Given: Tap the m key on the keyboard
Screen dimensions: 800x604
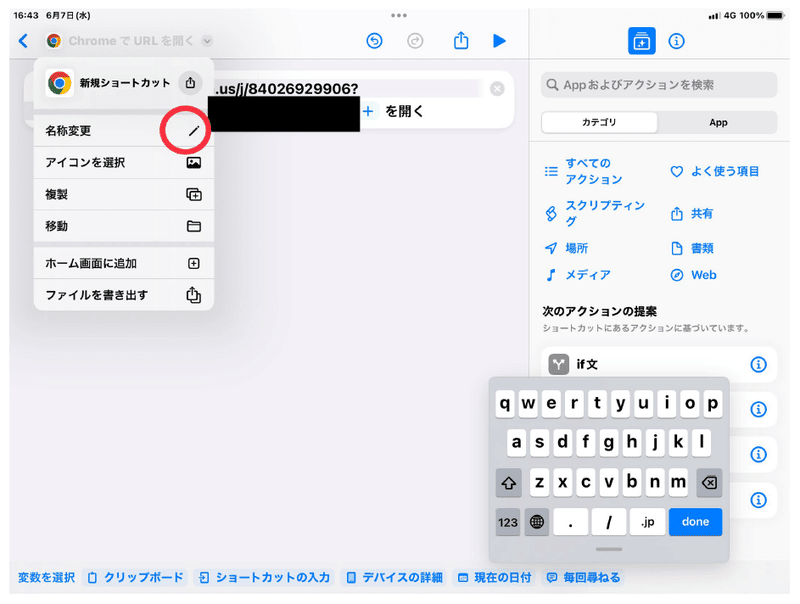Looking at the screenshot, I should point(678,482).
